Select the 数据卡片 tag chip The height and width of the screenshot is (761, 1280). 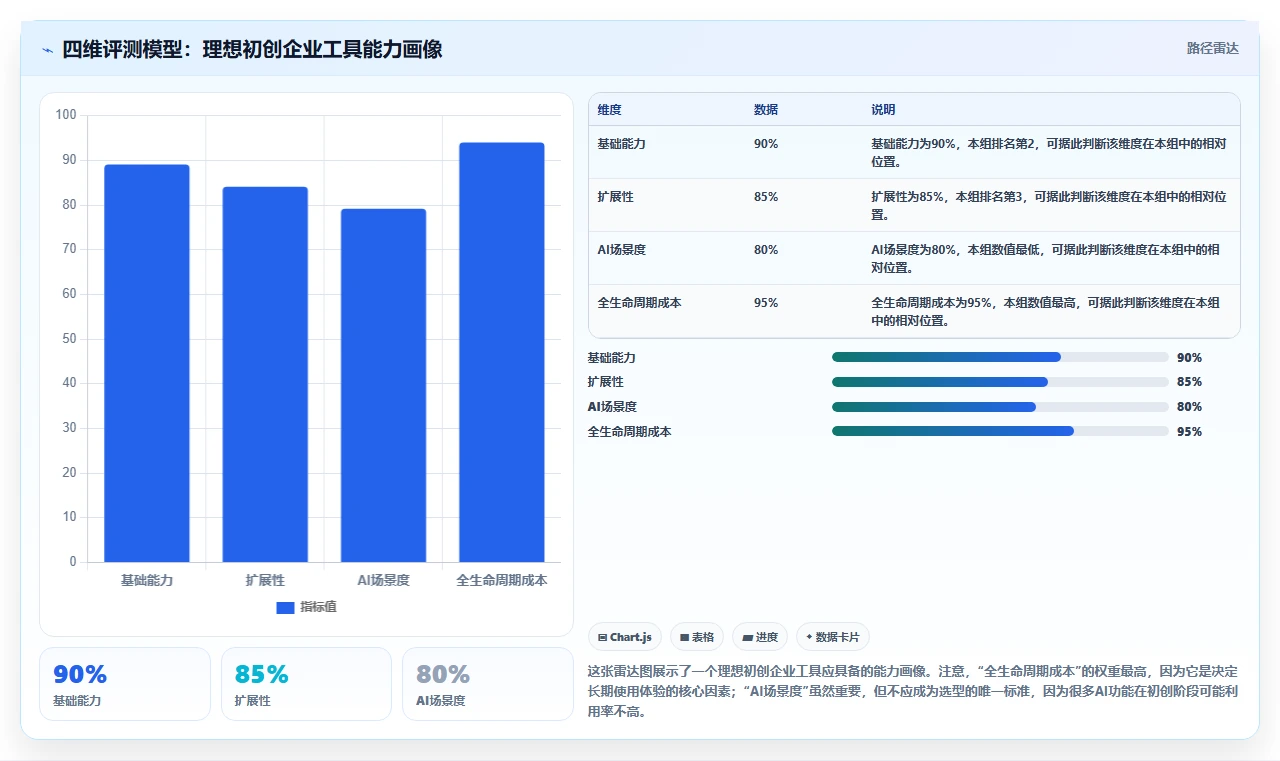click(x=833, y=637)
